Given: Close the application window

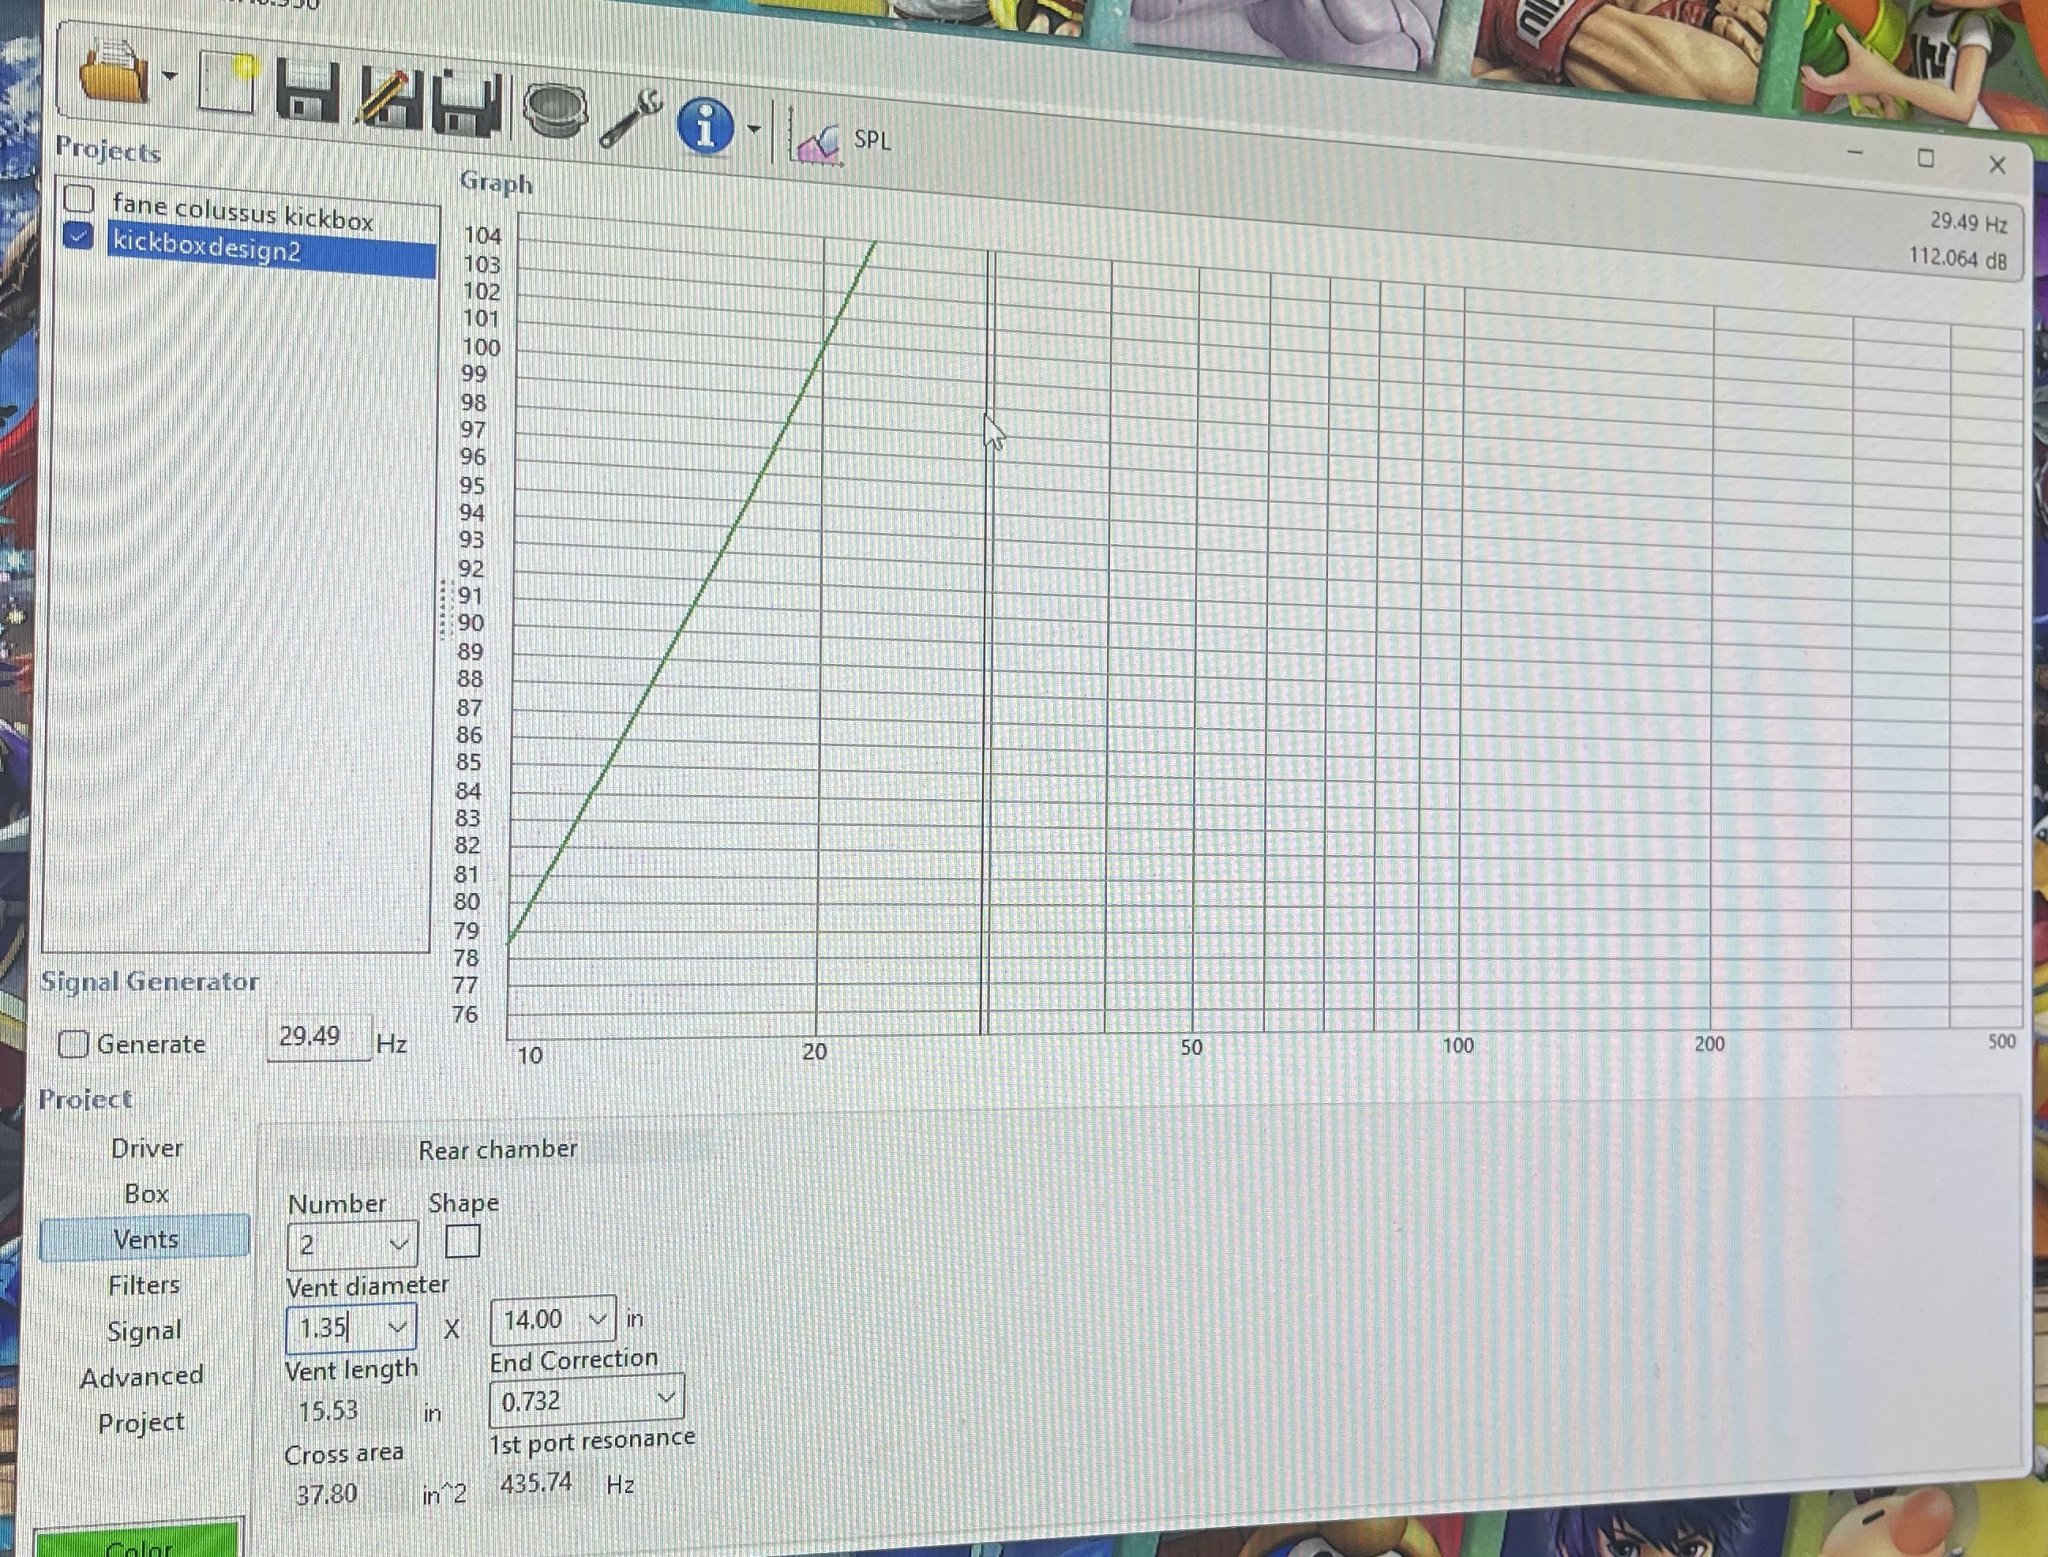Looking at the screenshot, I should point(1997,164).
